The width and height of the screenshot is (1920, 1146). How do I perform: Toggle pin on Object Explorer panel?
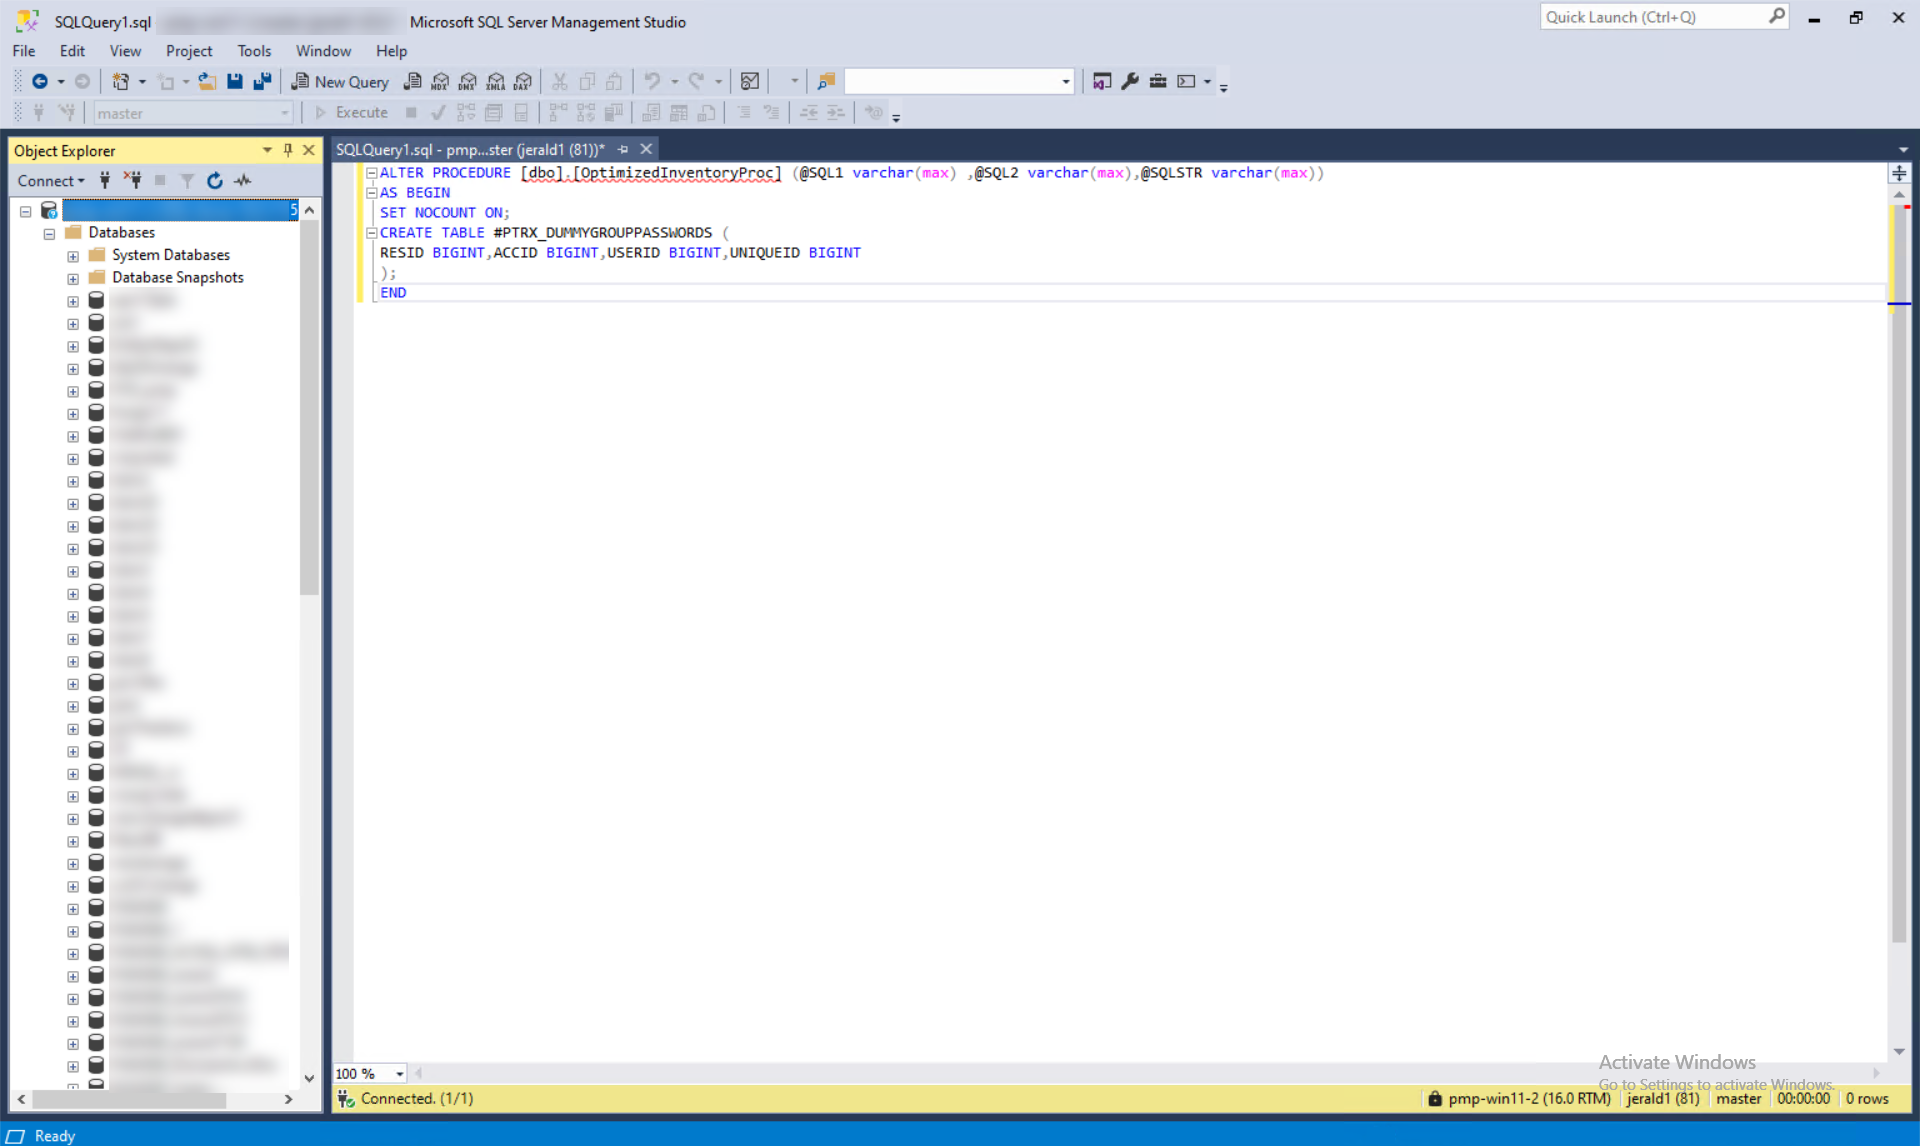pos(288,150)
